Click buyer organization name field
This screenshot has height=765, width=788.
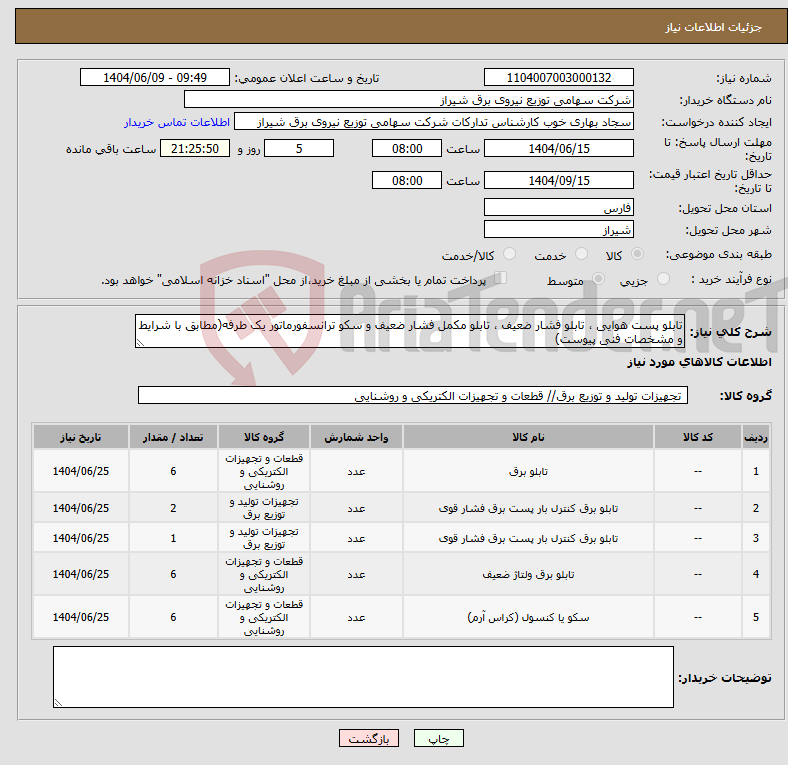tap(409, 100)
